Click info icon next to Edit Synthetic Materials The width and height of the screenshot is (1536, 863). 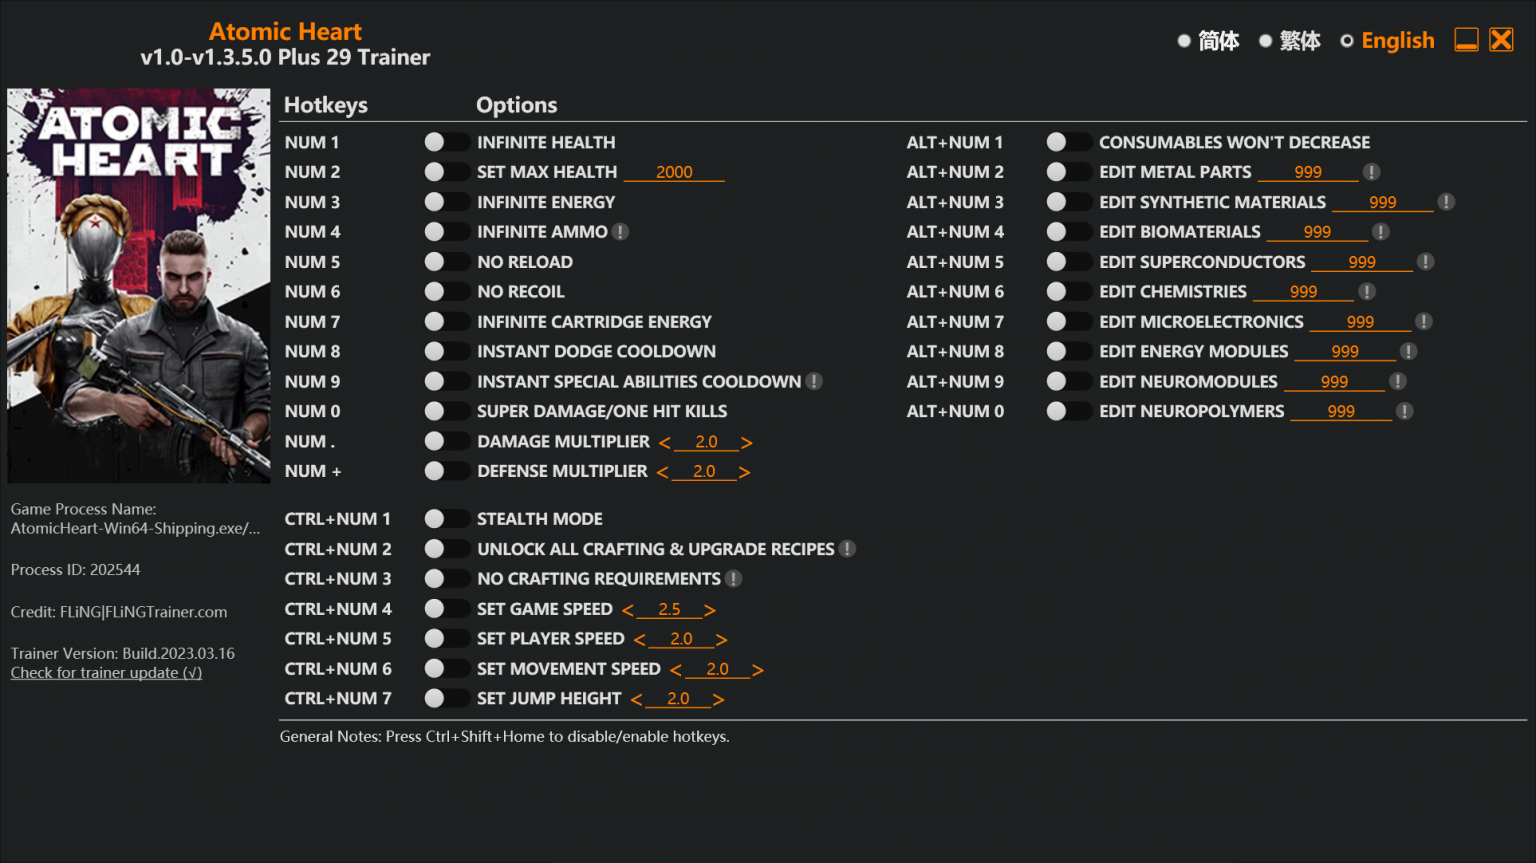[x=1446, y=202]
